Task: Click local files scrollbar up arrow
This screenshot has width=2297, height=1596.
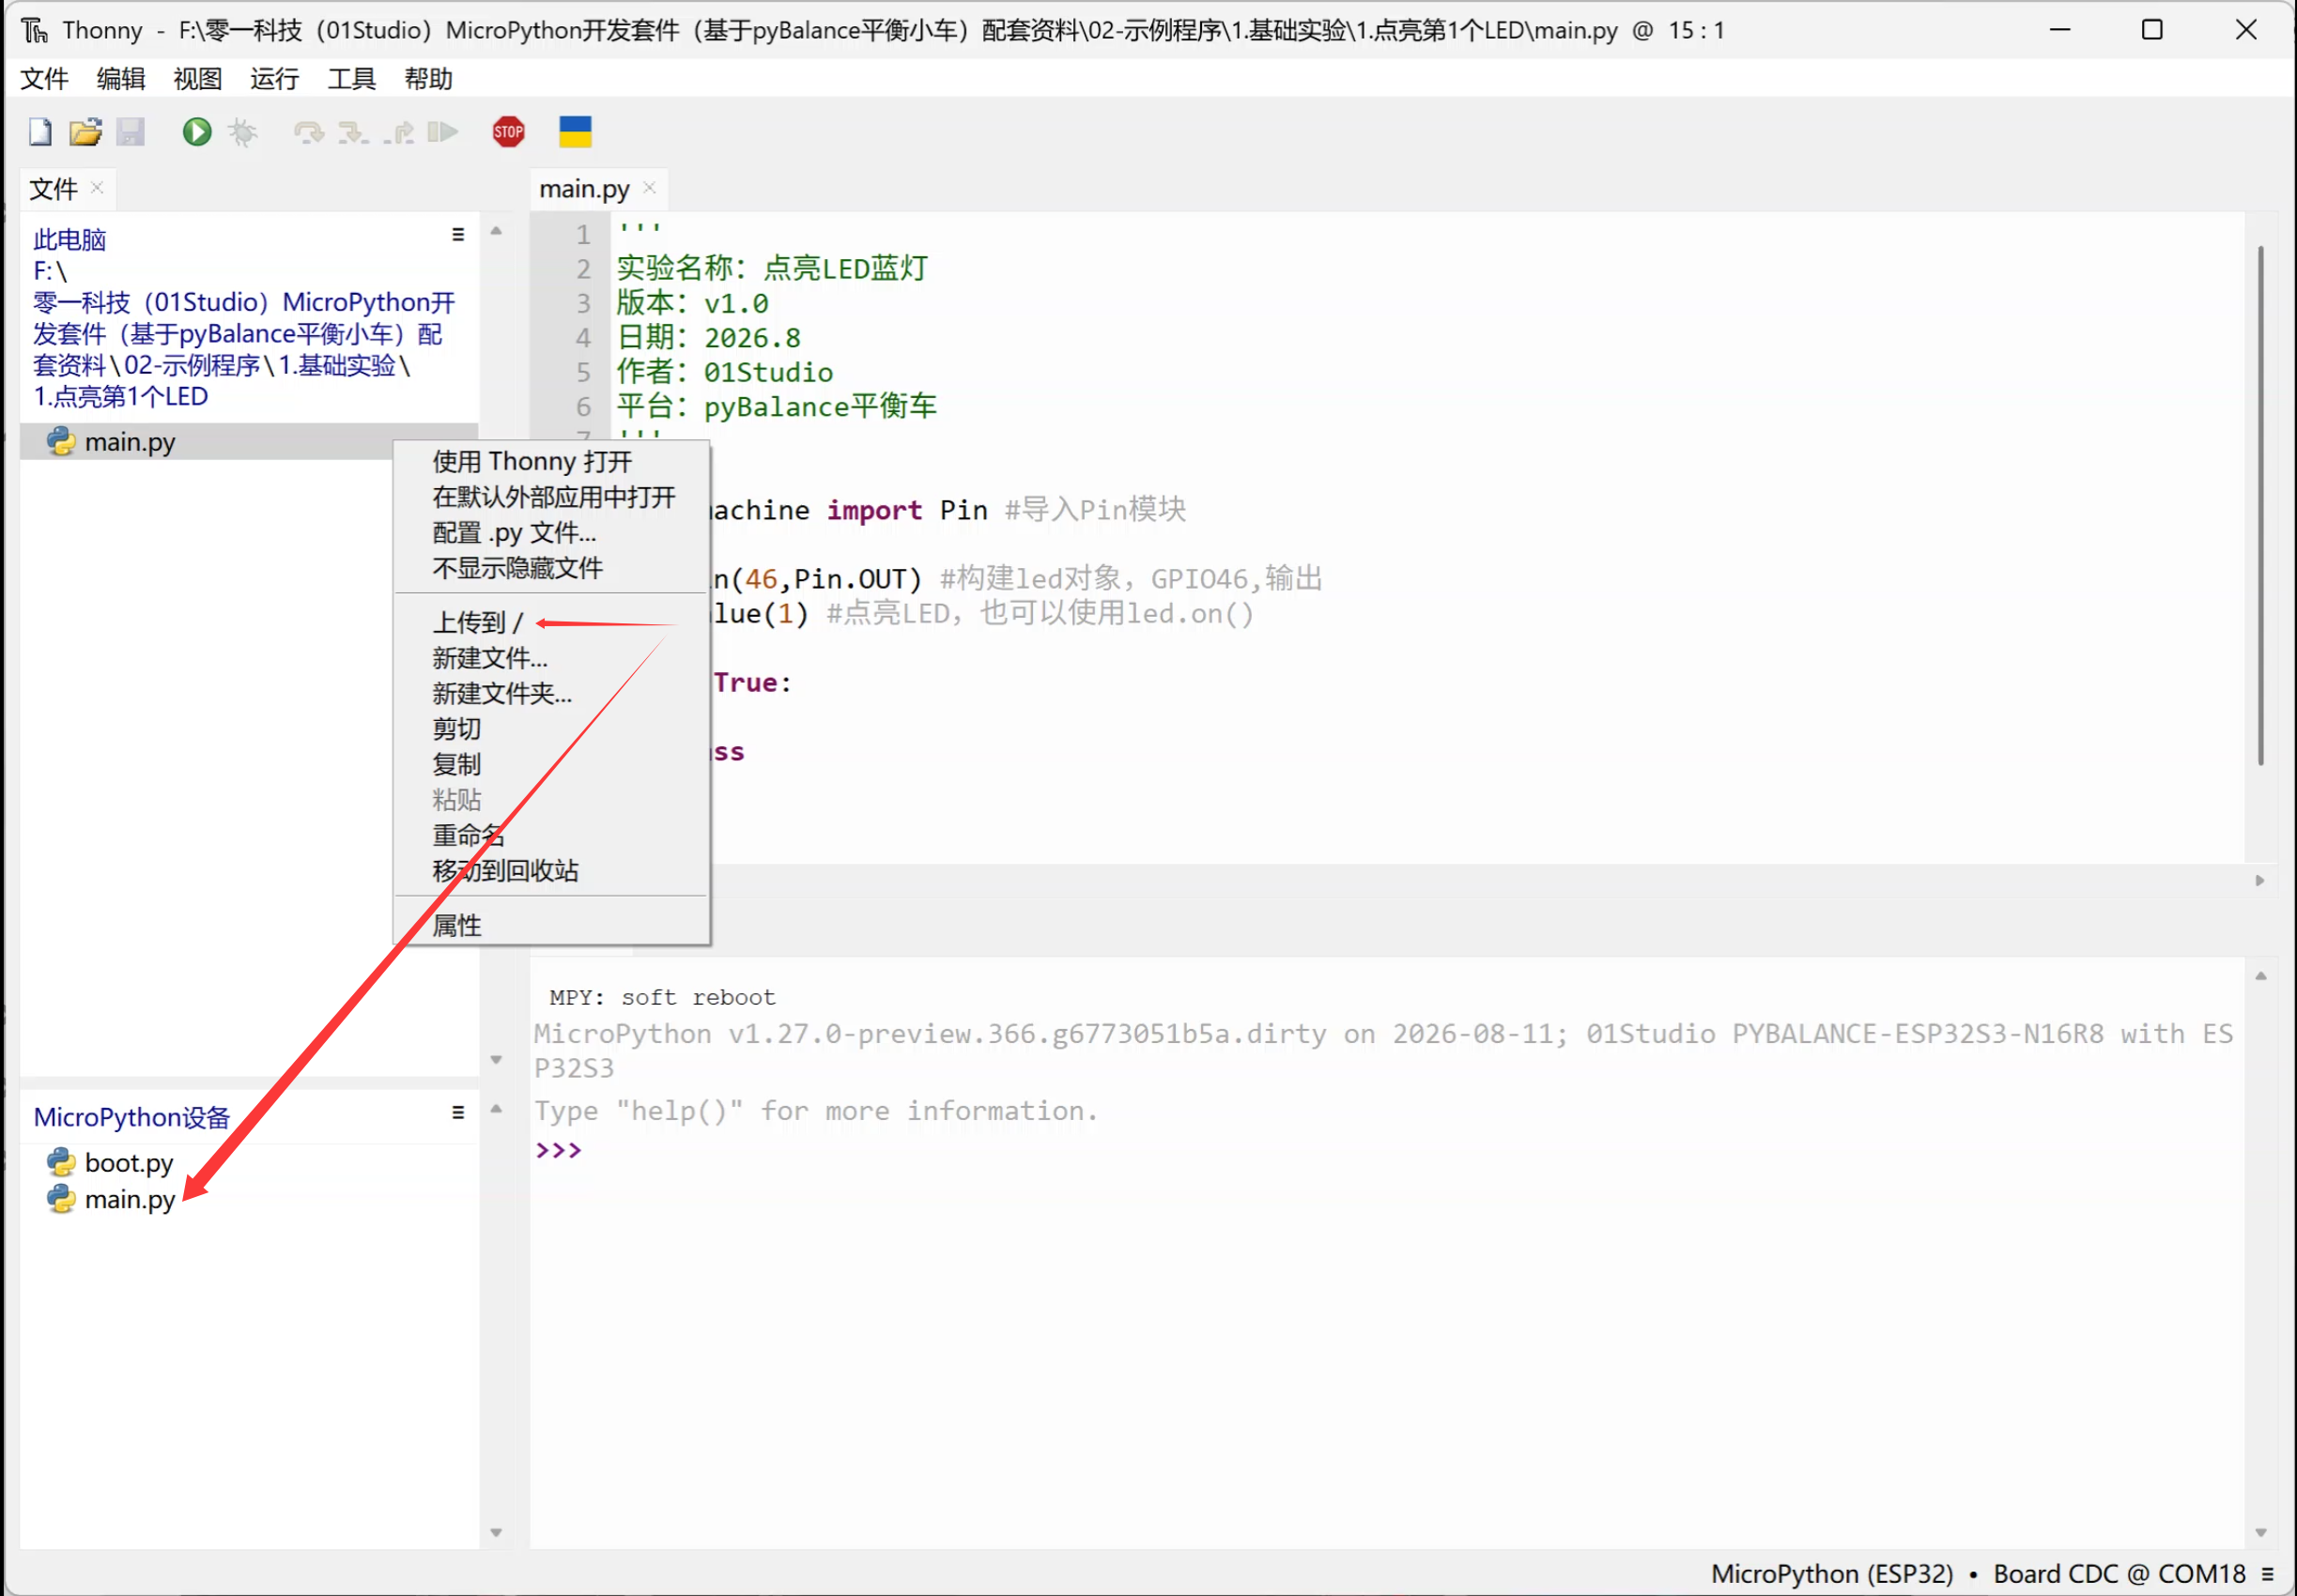Action: tap(496, 231)
